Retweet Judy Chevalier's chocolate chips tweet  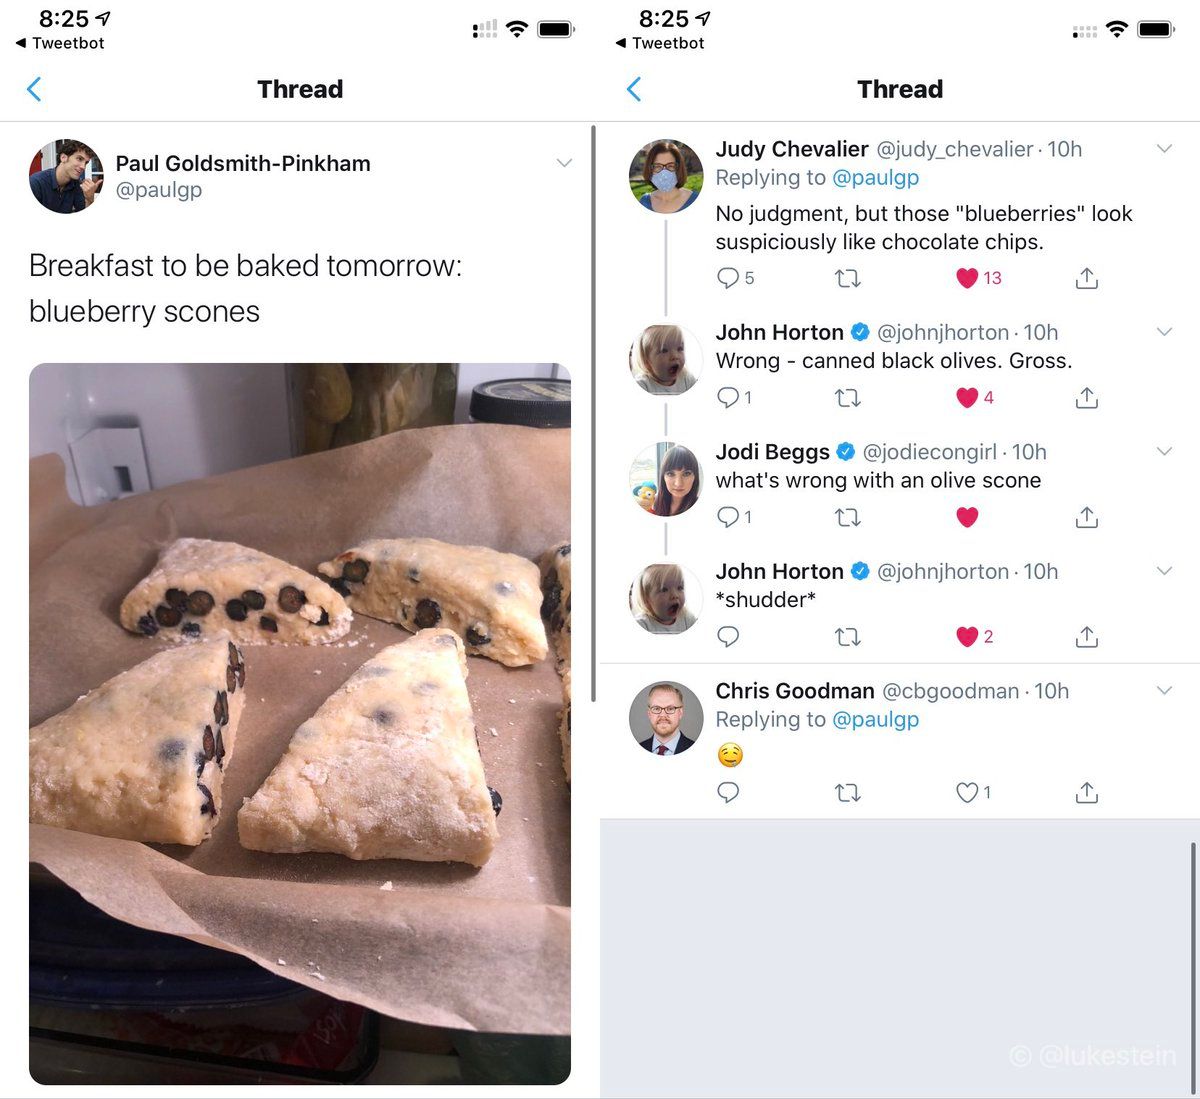pyautogui.click(x=847, y=278)
